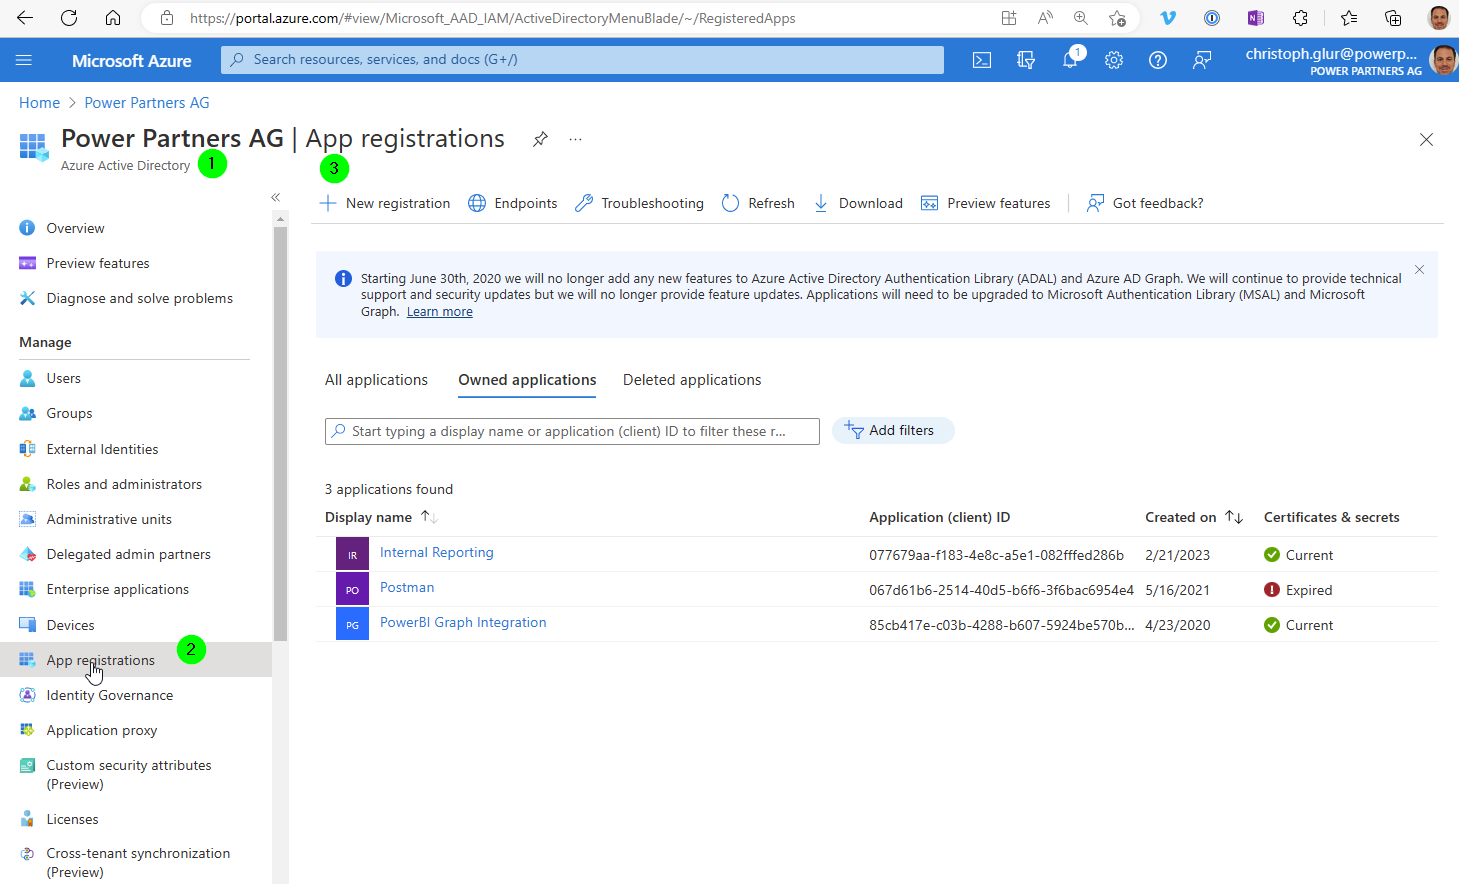Click the application filter search box
Screen dimensions: 1459x884
(572, 431)
